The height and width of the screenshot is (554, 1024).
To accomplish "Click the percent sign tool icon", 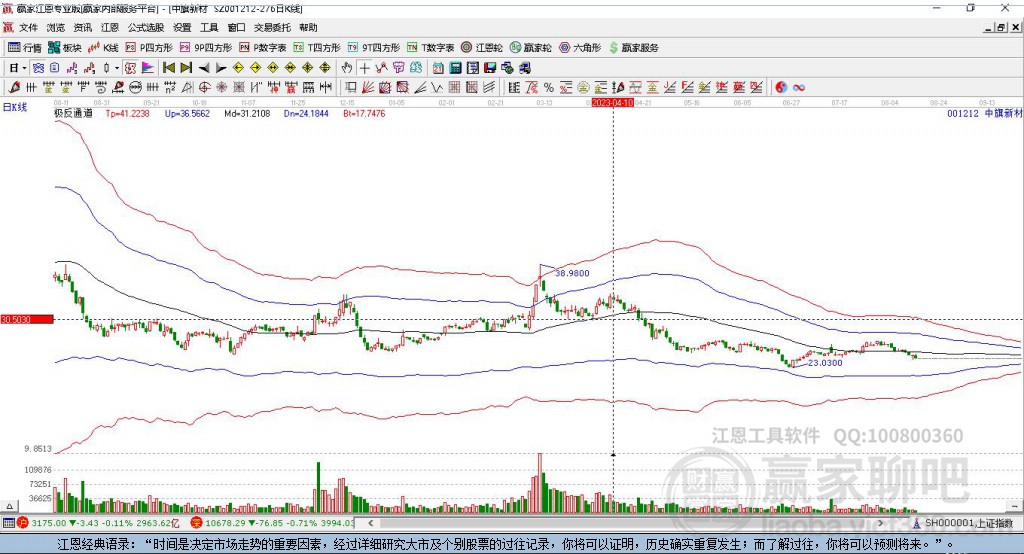I will 549,87.
